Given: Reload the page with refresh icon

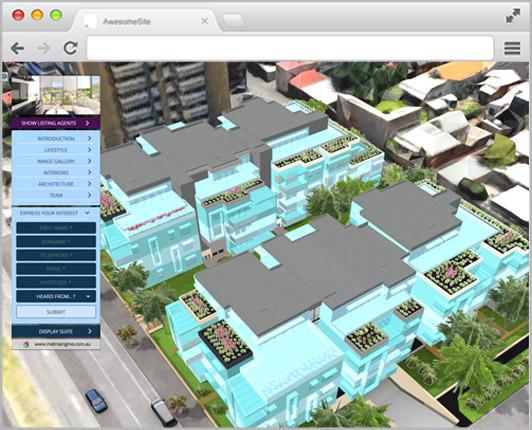Looking at the screenshot, I should pos(71,48).
